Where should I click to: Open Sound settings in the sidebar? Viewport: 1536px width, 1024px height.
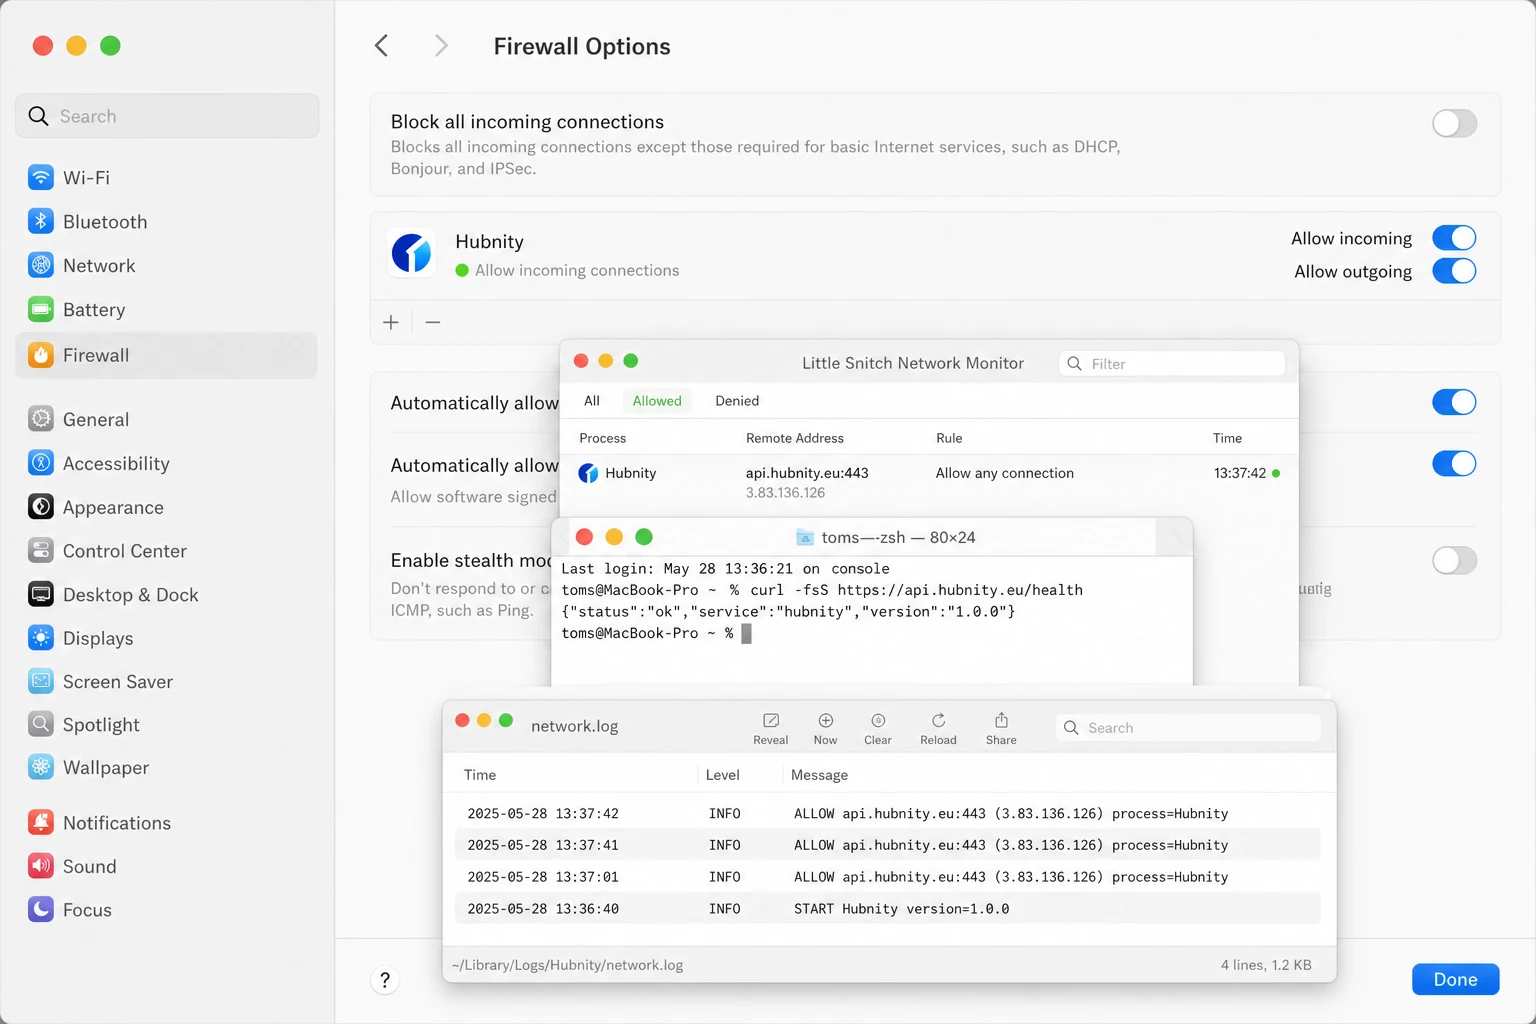(x=166, y=867)
